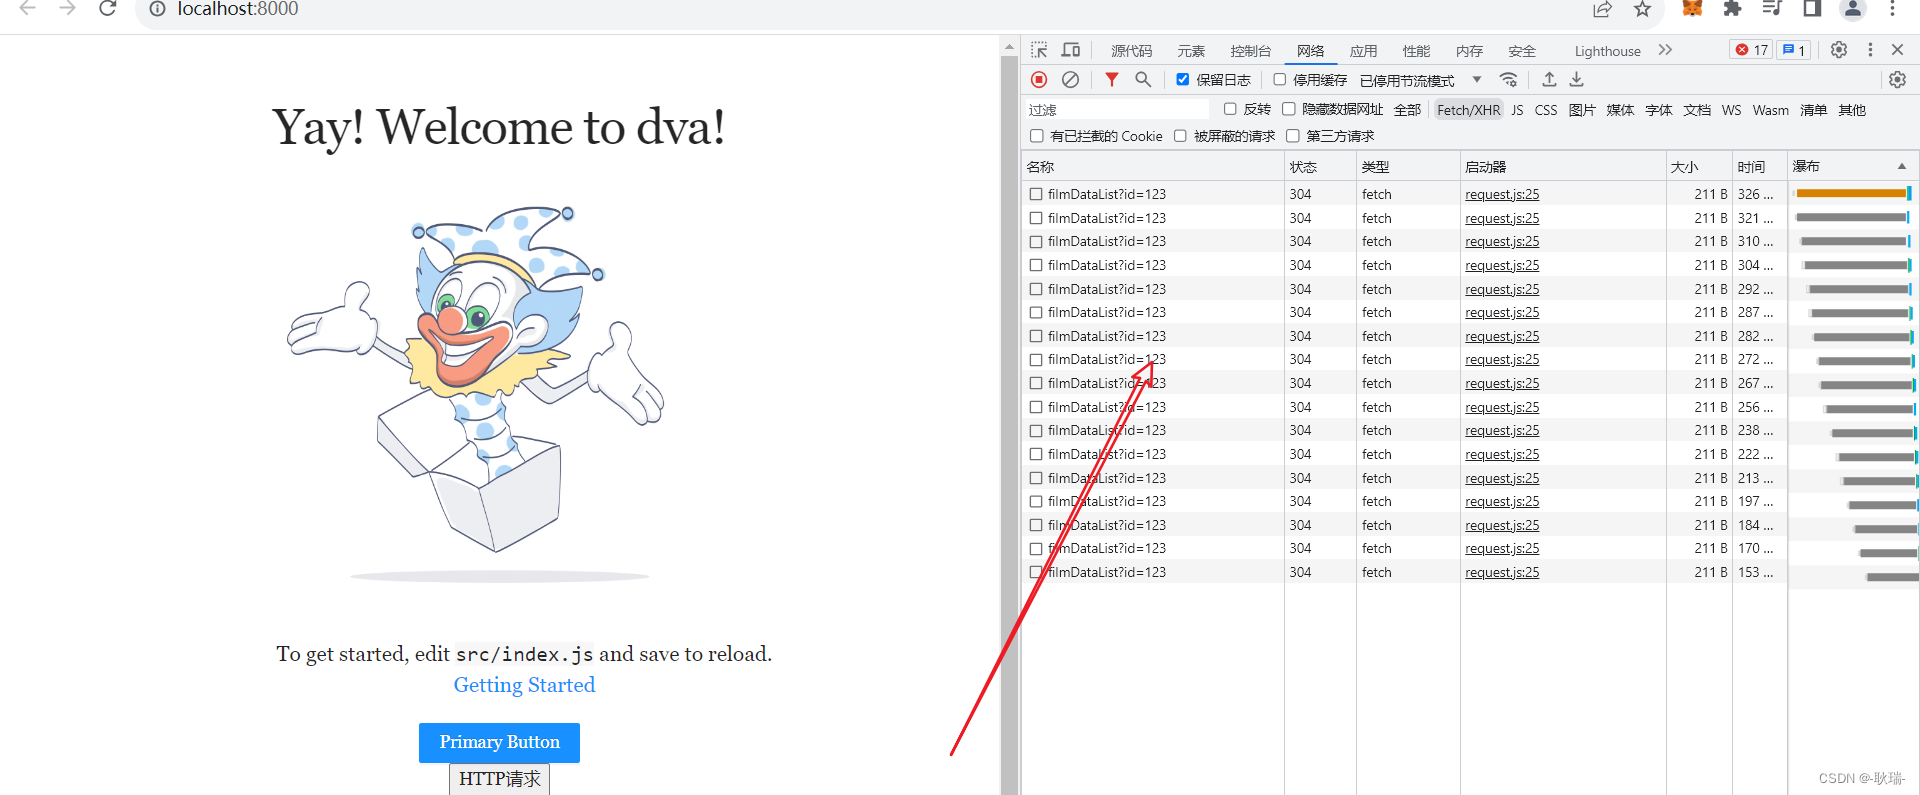Share this page from the address bar

(x=1603, y=9)
